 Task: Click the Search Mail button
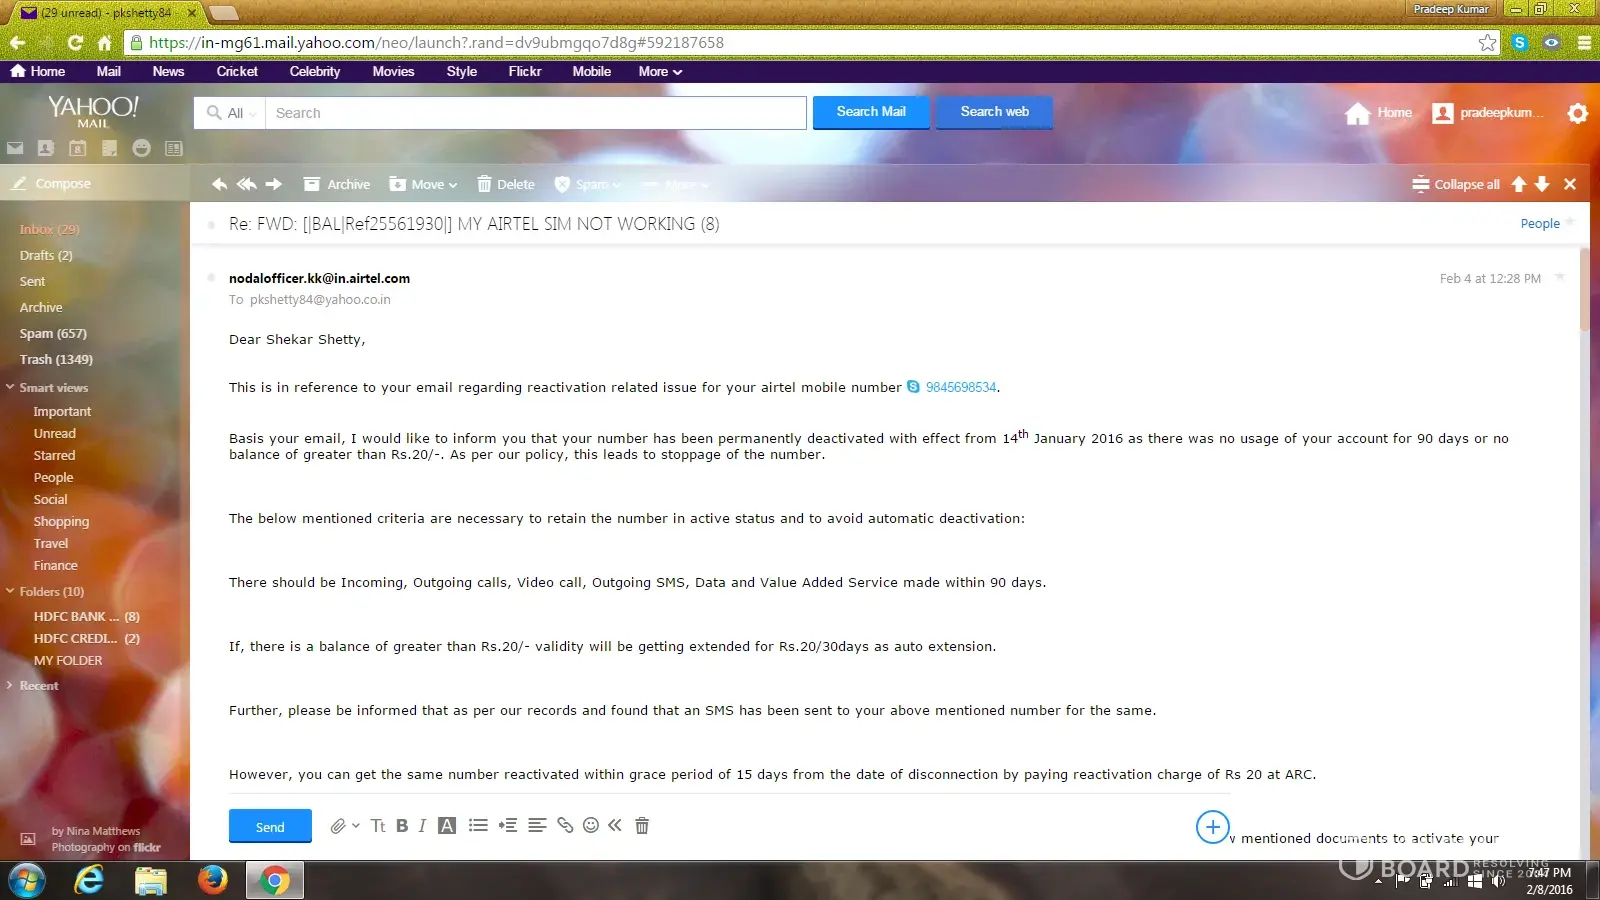[x=871, y=112]
